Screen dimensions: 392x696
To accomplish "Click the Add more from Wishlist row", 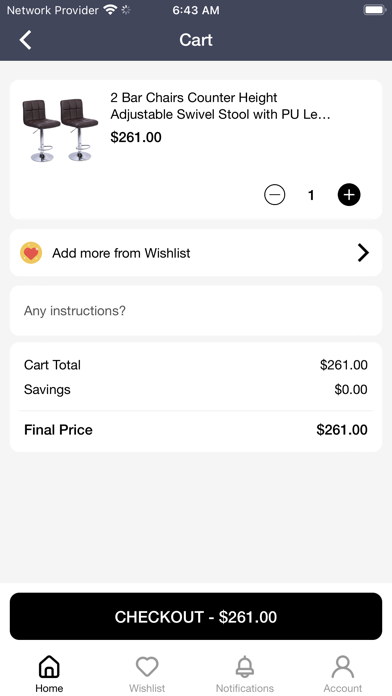I will (x=196, y=253).
